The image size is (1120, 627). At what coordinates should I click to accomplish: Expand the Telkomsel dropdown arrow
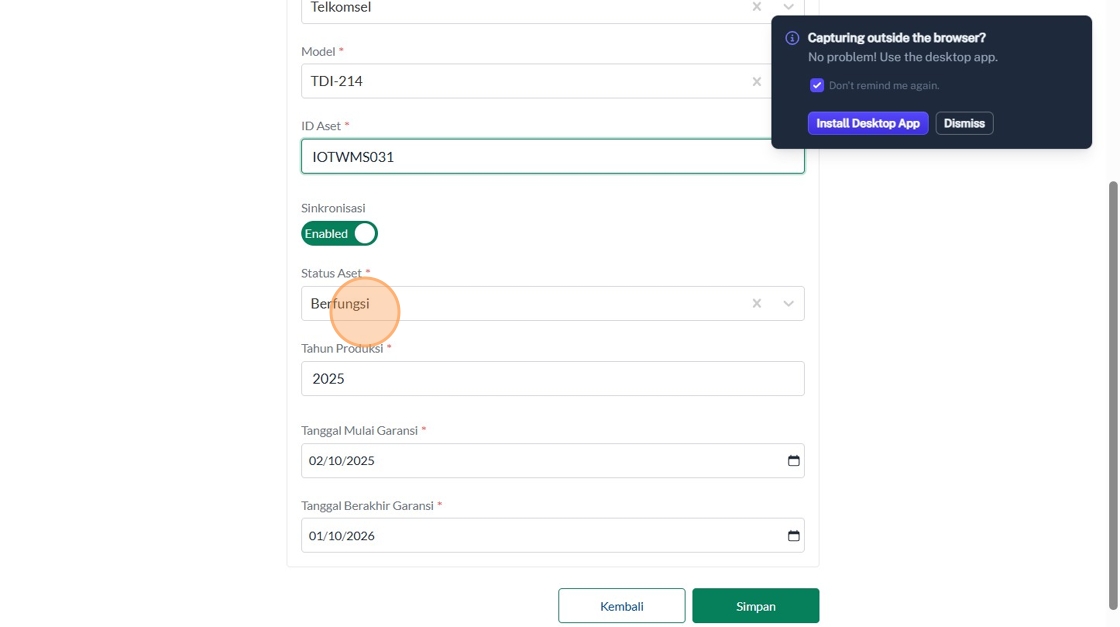788,7
